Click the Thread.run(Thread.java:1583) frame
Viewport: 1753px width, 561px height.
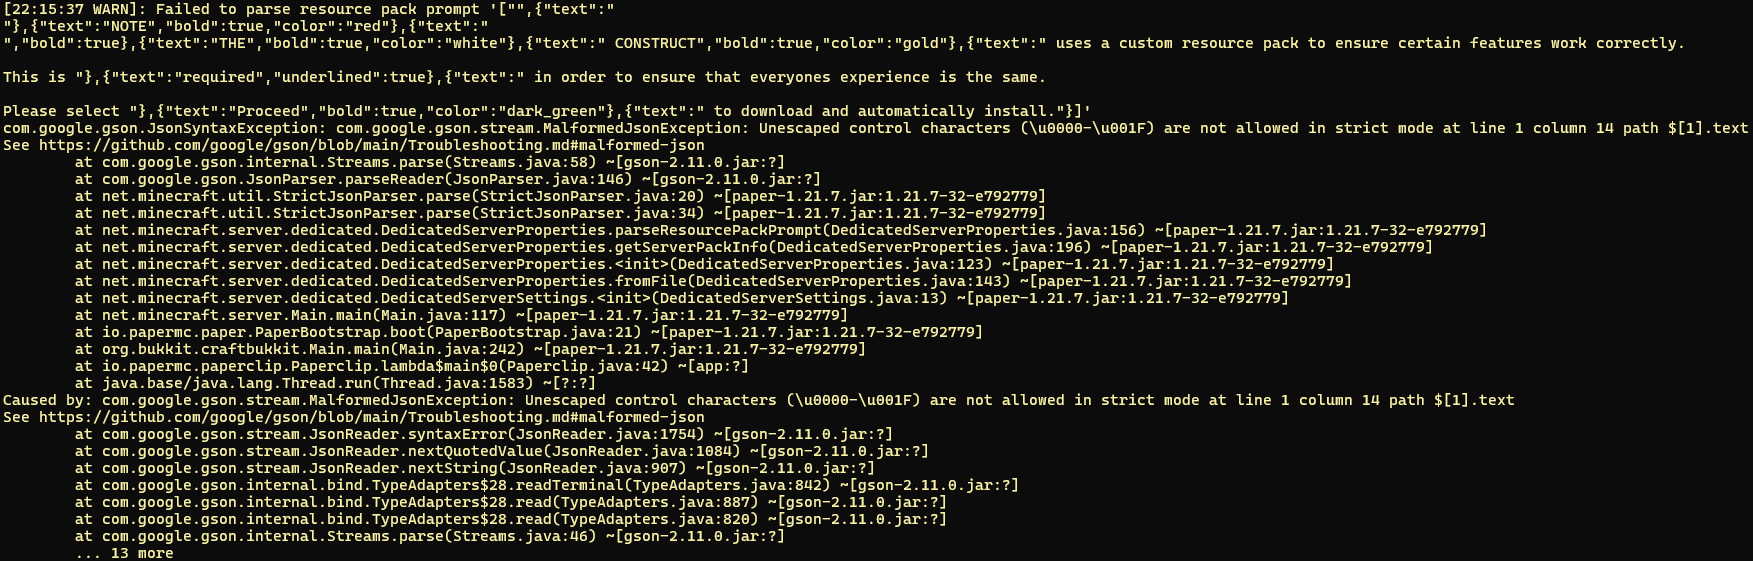pos(335,383)
